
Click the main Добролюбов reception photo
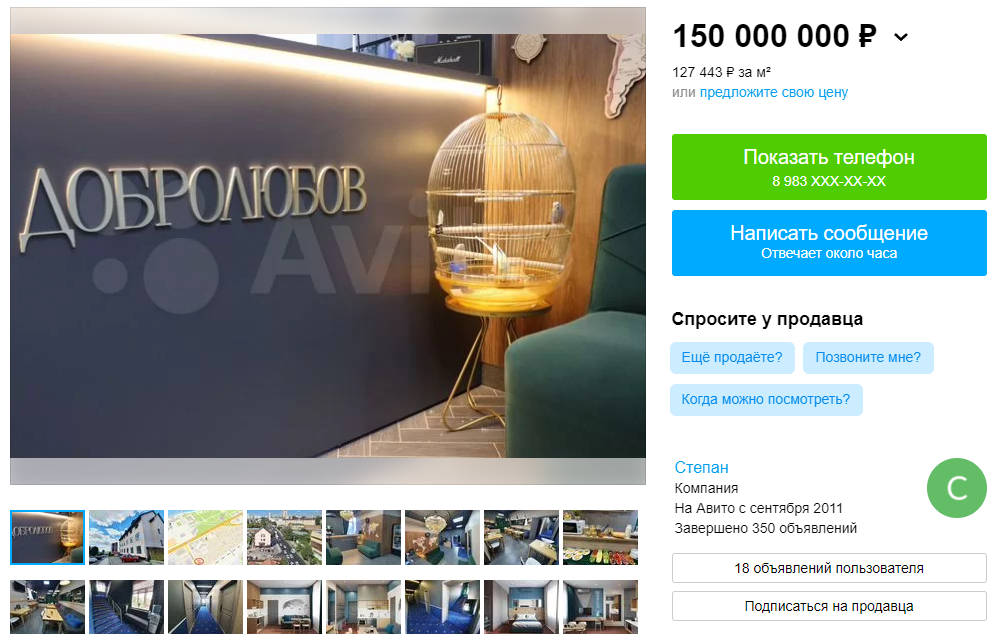click(328, 246)
